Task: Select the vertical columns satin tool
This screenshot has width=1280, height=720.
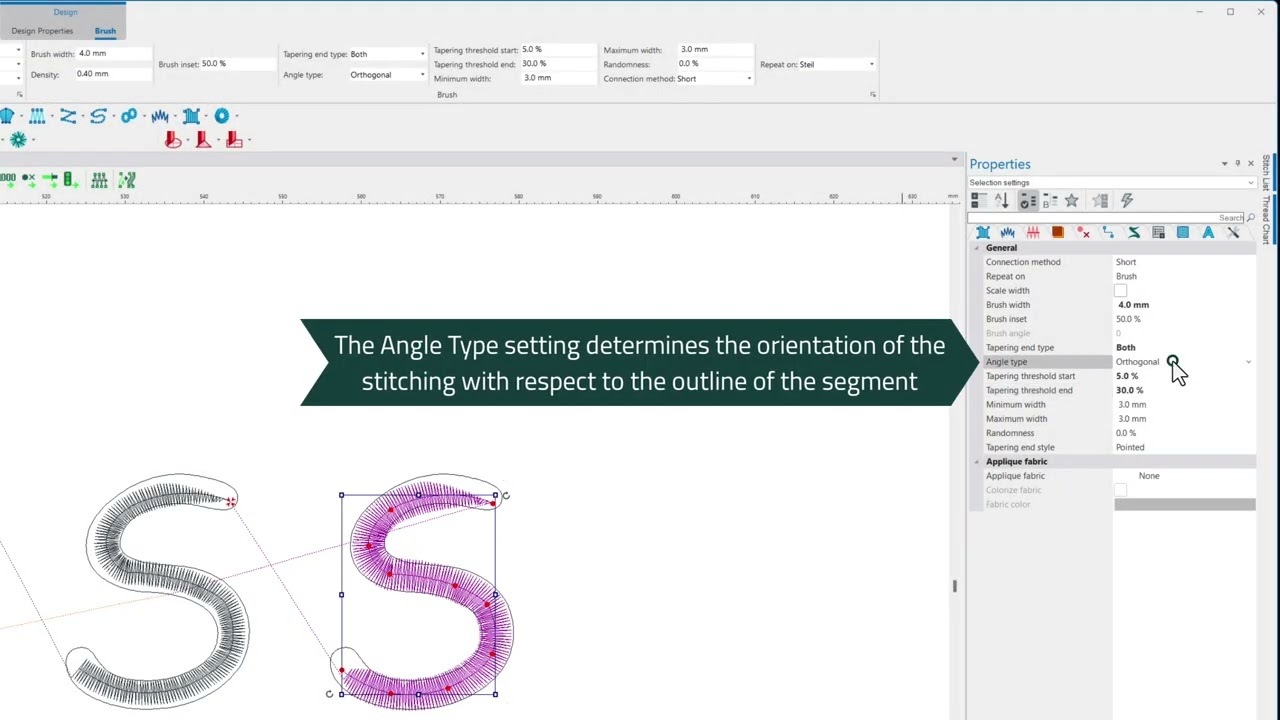Action: pos(37,117)
